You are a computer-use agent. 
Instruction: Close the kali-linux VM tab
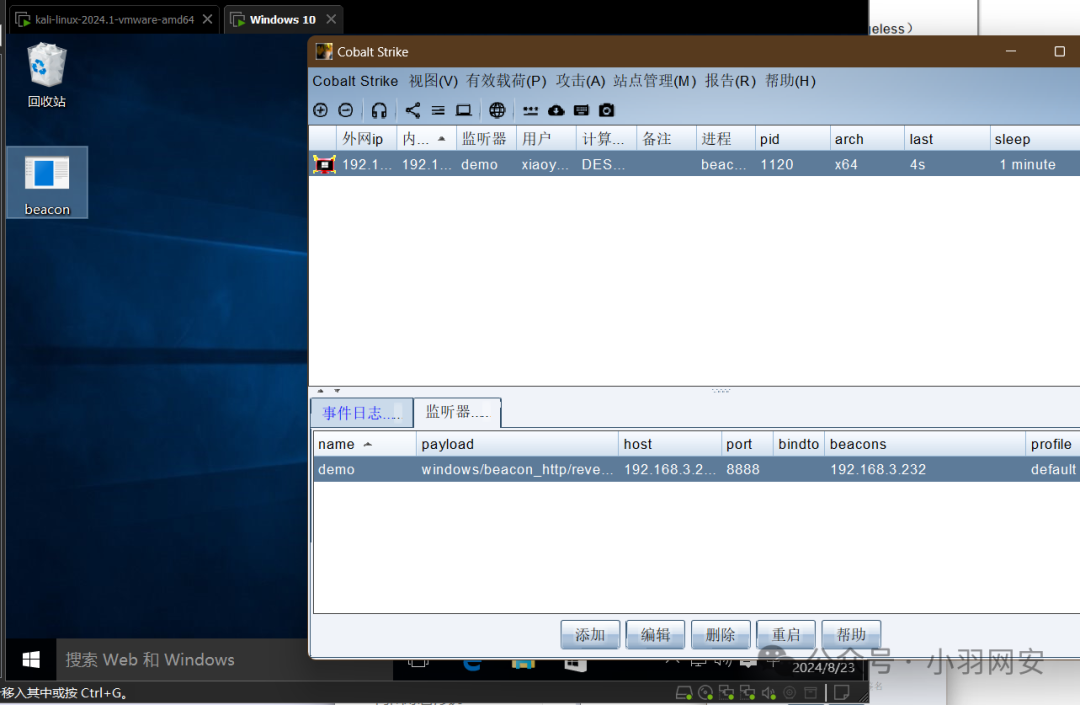(x=207, y=19)
